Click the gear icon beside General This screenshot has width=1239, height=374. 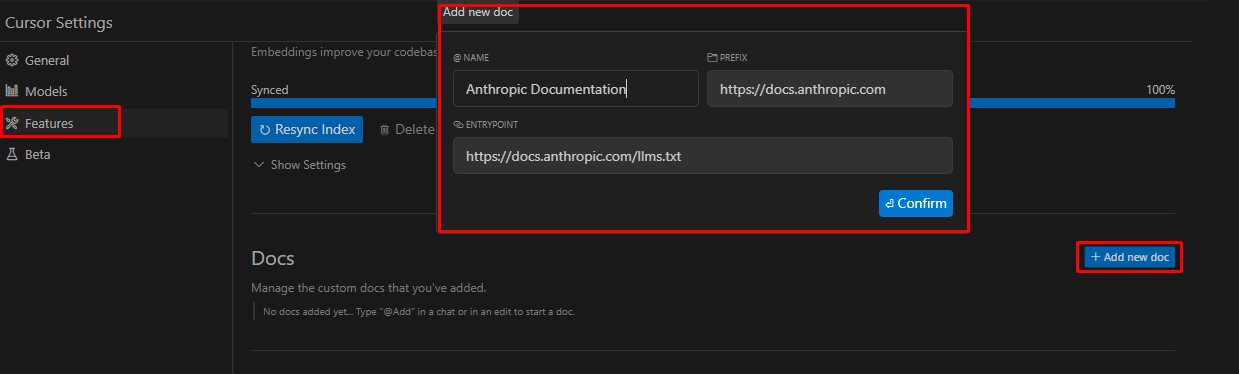(13, 60)
